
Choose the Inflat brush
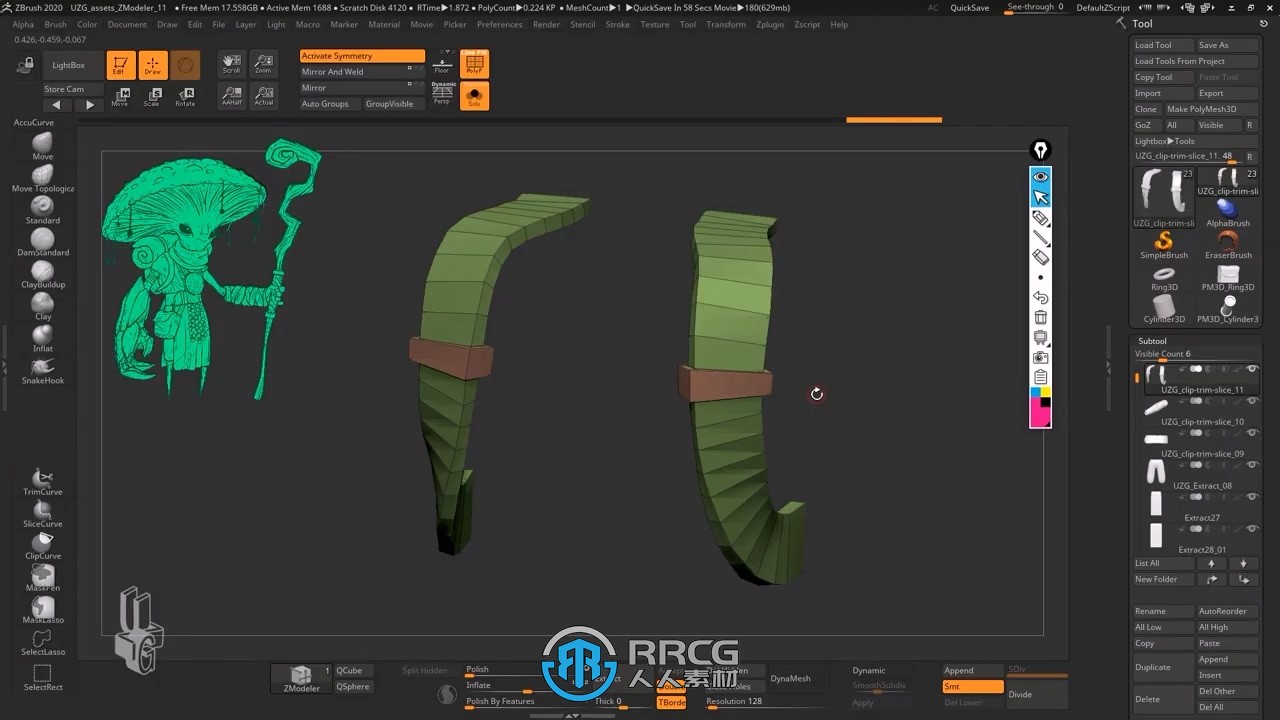point(42,337)
